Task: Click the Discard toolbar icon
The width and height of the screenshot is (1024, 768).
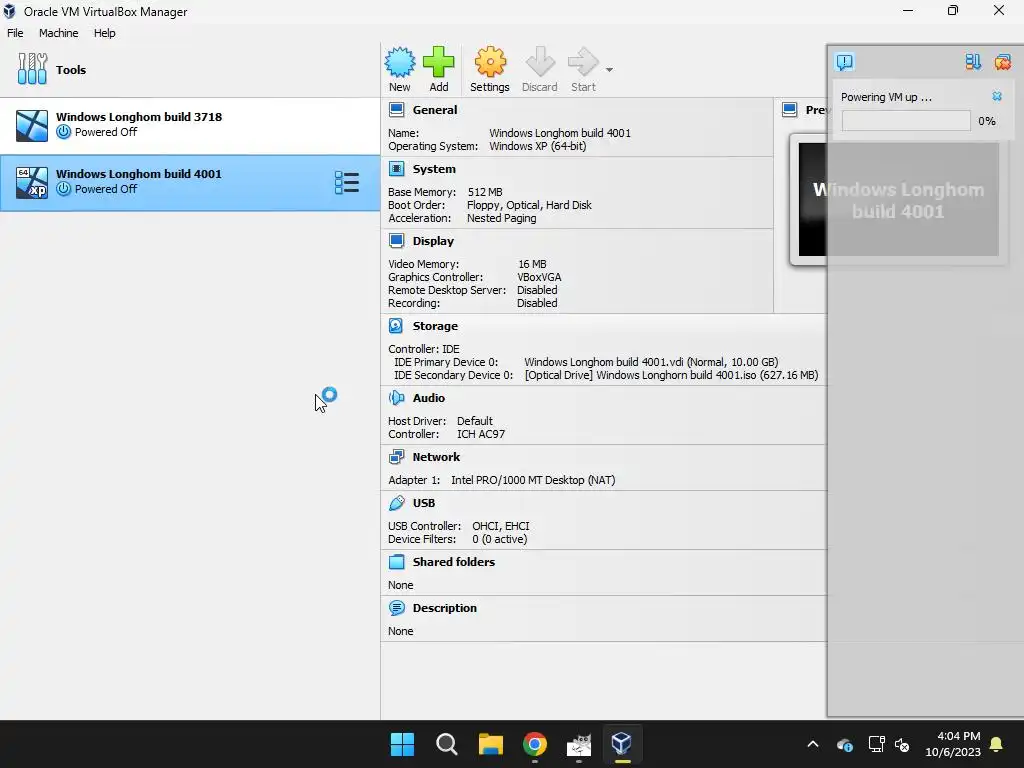Action: click(539, 63)
